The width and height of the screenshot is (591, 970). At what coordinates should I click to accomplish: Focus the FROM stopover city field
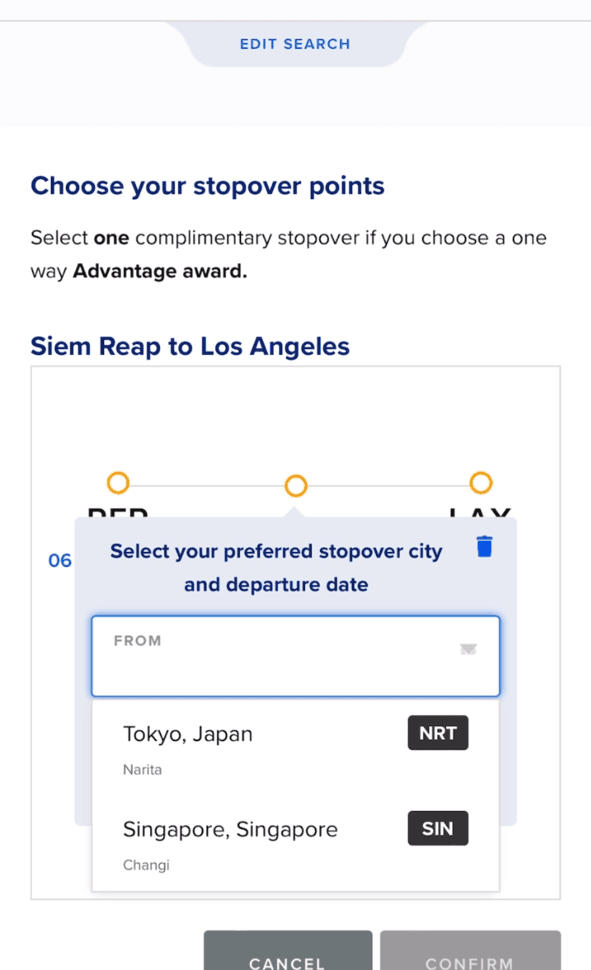(296, 656)
